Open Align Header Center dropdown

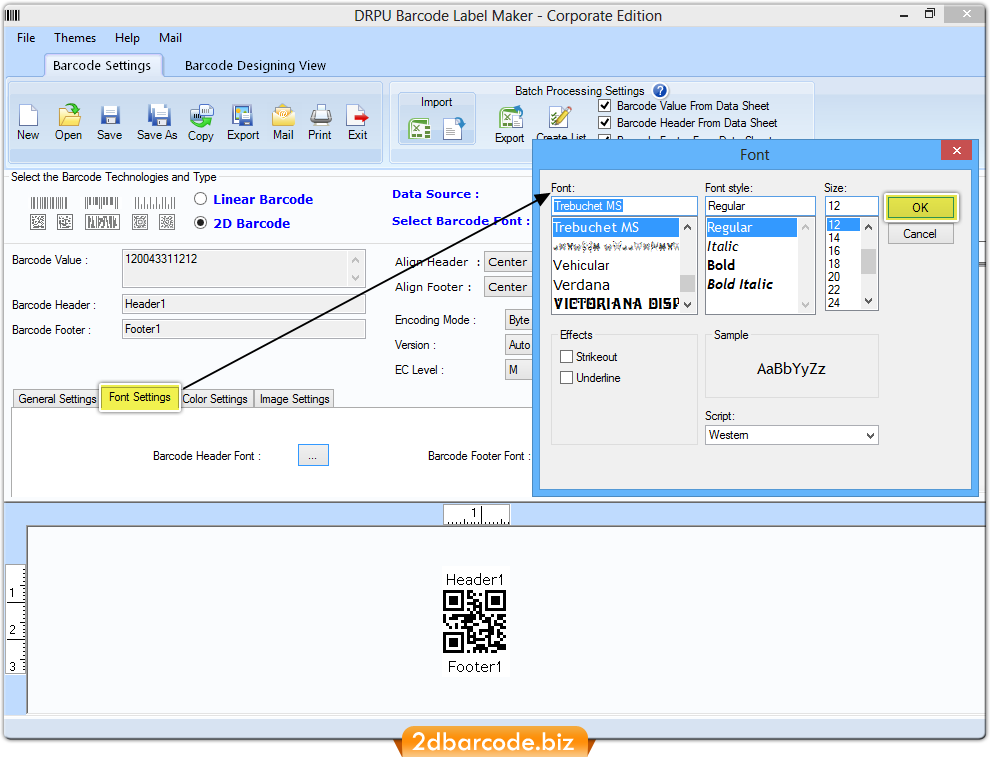pos(508,262)
